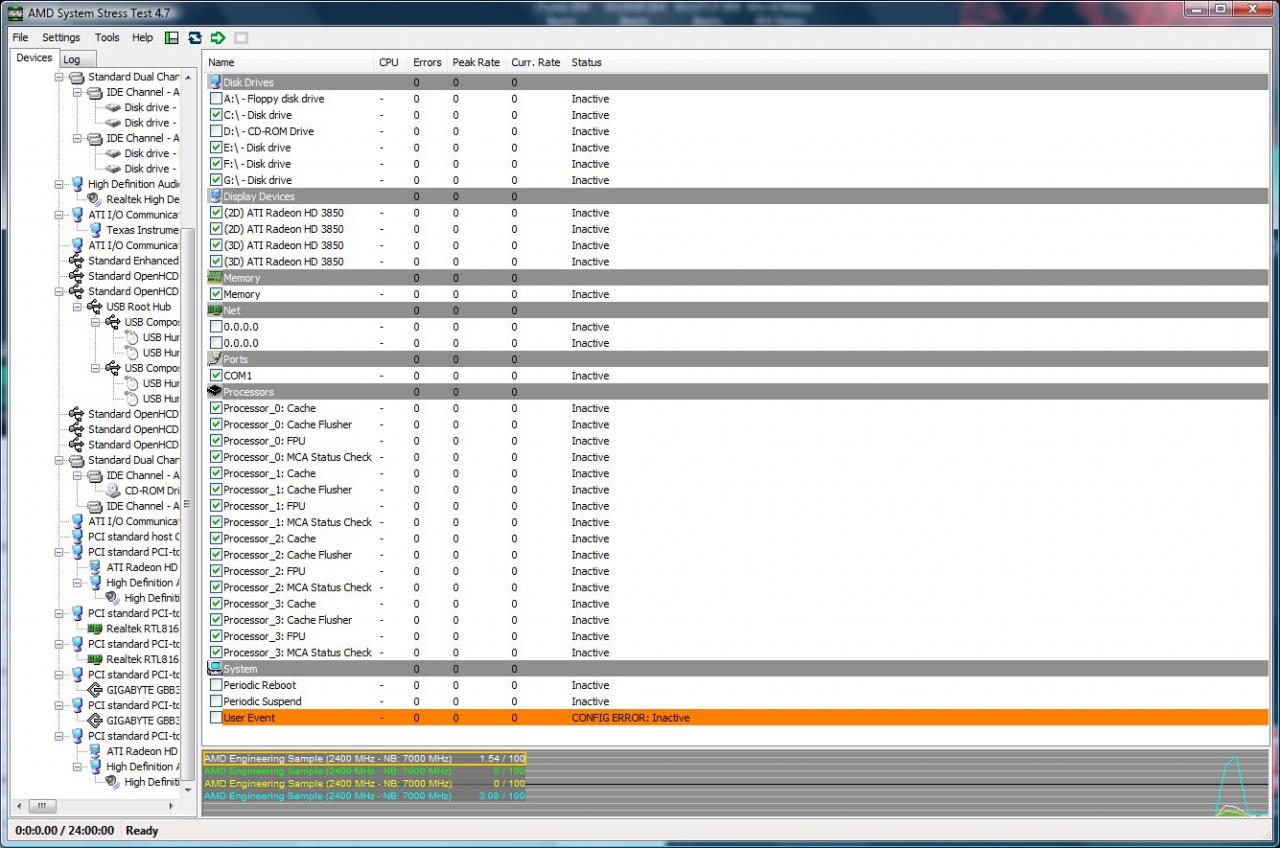Click the USB icon beside USB Root Hub
The height and width of the screenshot is (848, 1280).
click(95, 307)
